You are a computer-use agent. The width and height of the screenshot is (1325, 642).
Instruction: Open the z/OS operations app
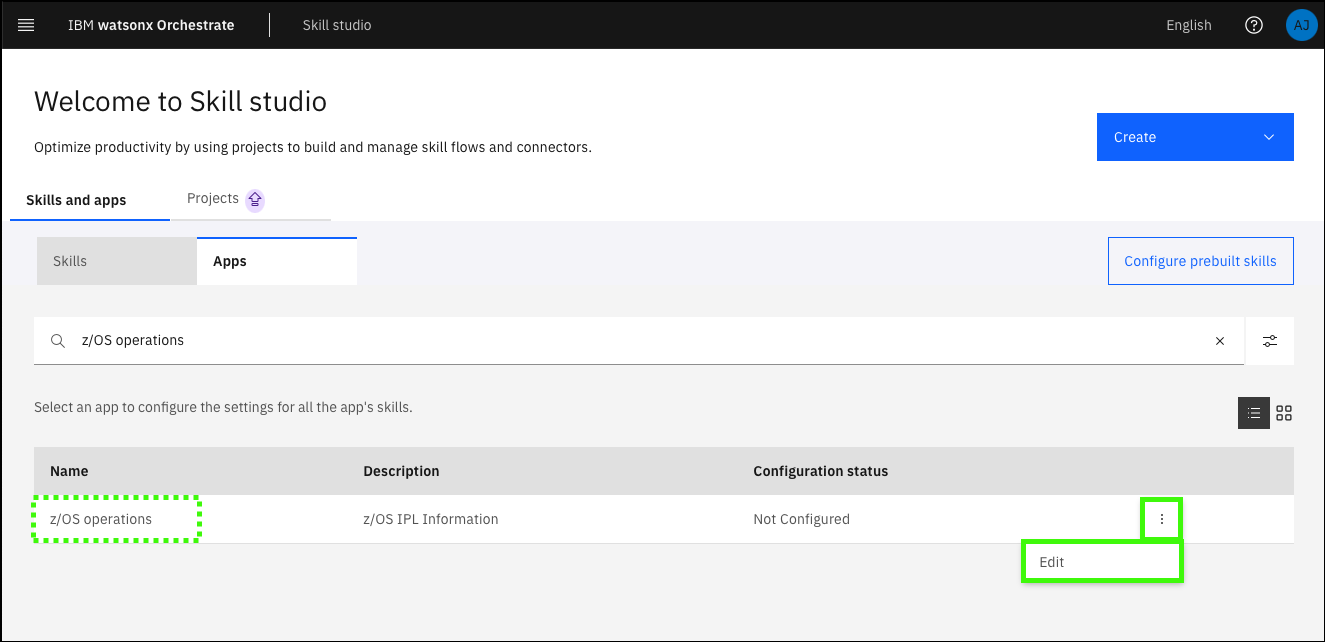[x=101, y=519]
